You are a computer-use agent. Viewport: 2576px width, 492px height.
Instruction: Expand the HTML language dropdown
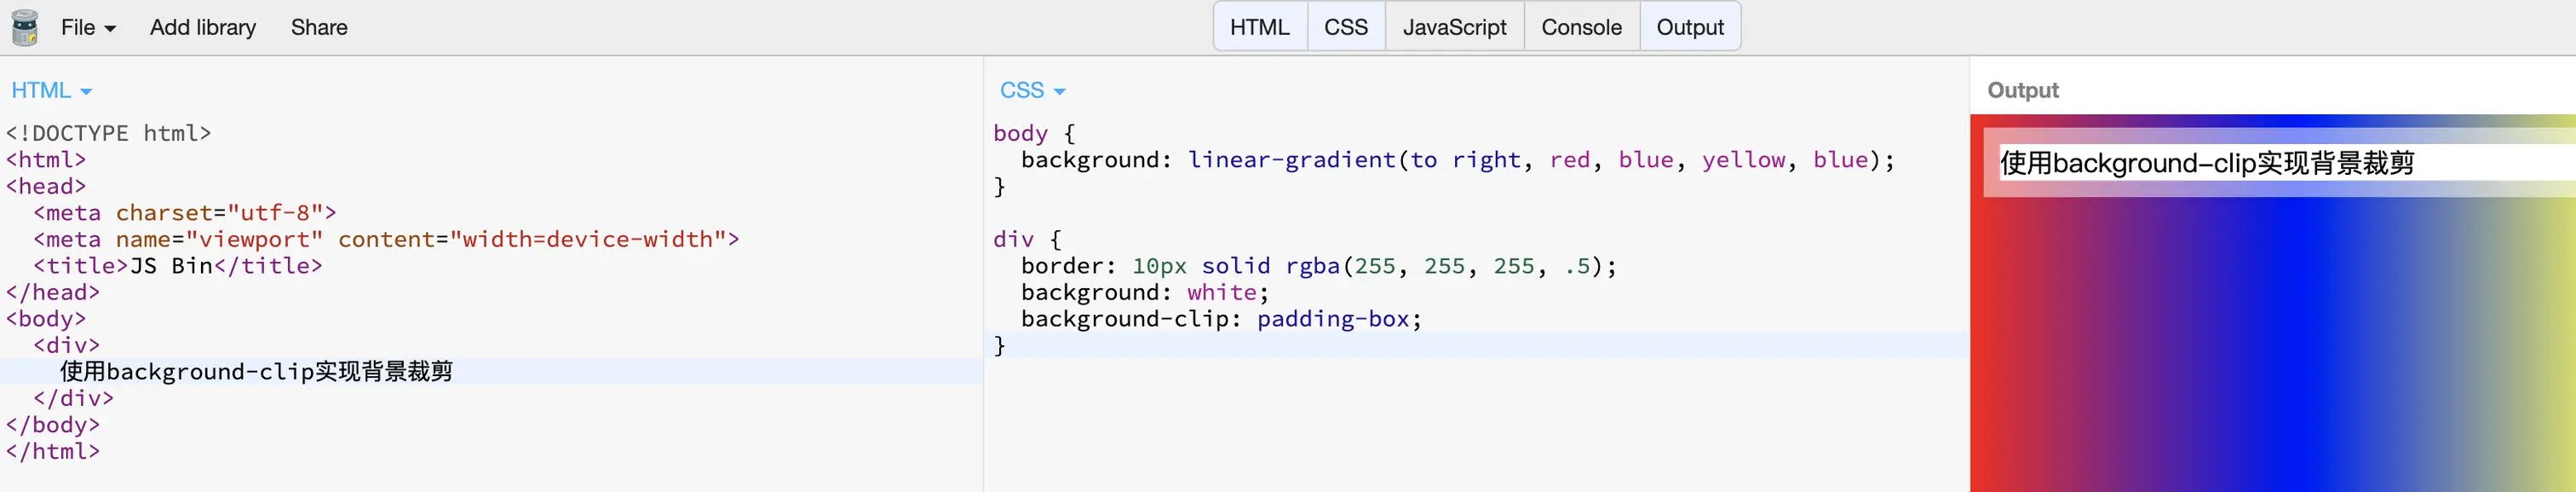[x=51, y=90]
